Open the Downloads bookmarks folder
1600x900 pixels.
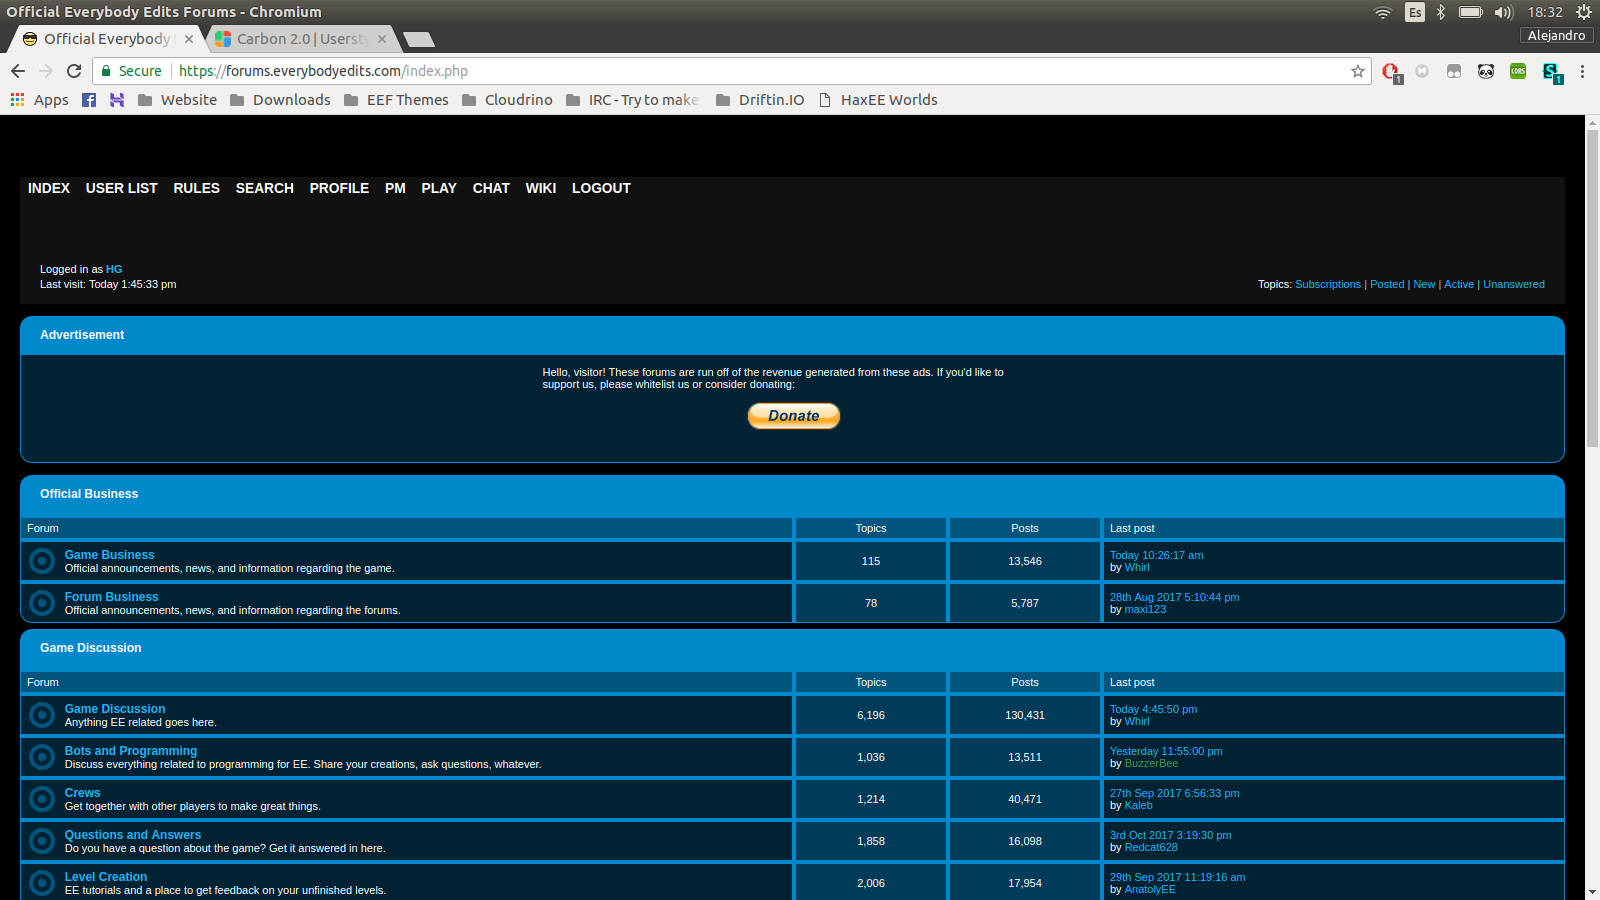(280, 100)
